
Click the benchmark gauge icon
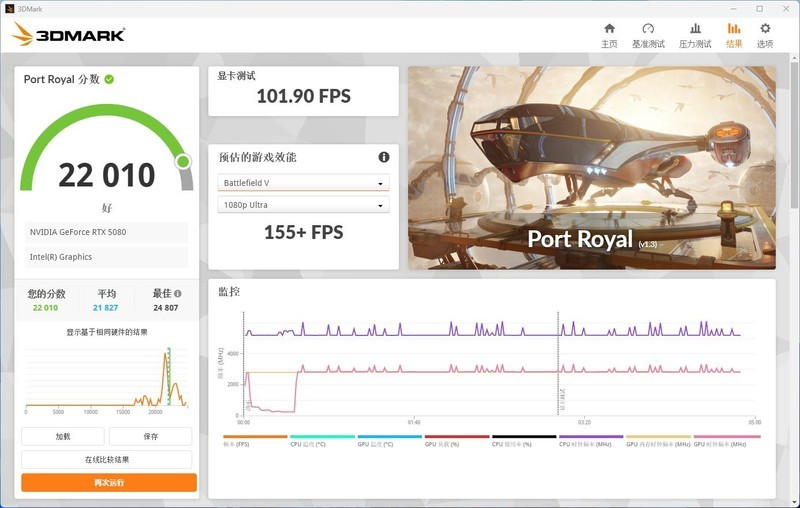coord(648,29)
